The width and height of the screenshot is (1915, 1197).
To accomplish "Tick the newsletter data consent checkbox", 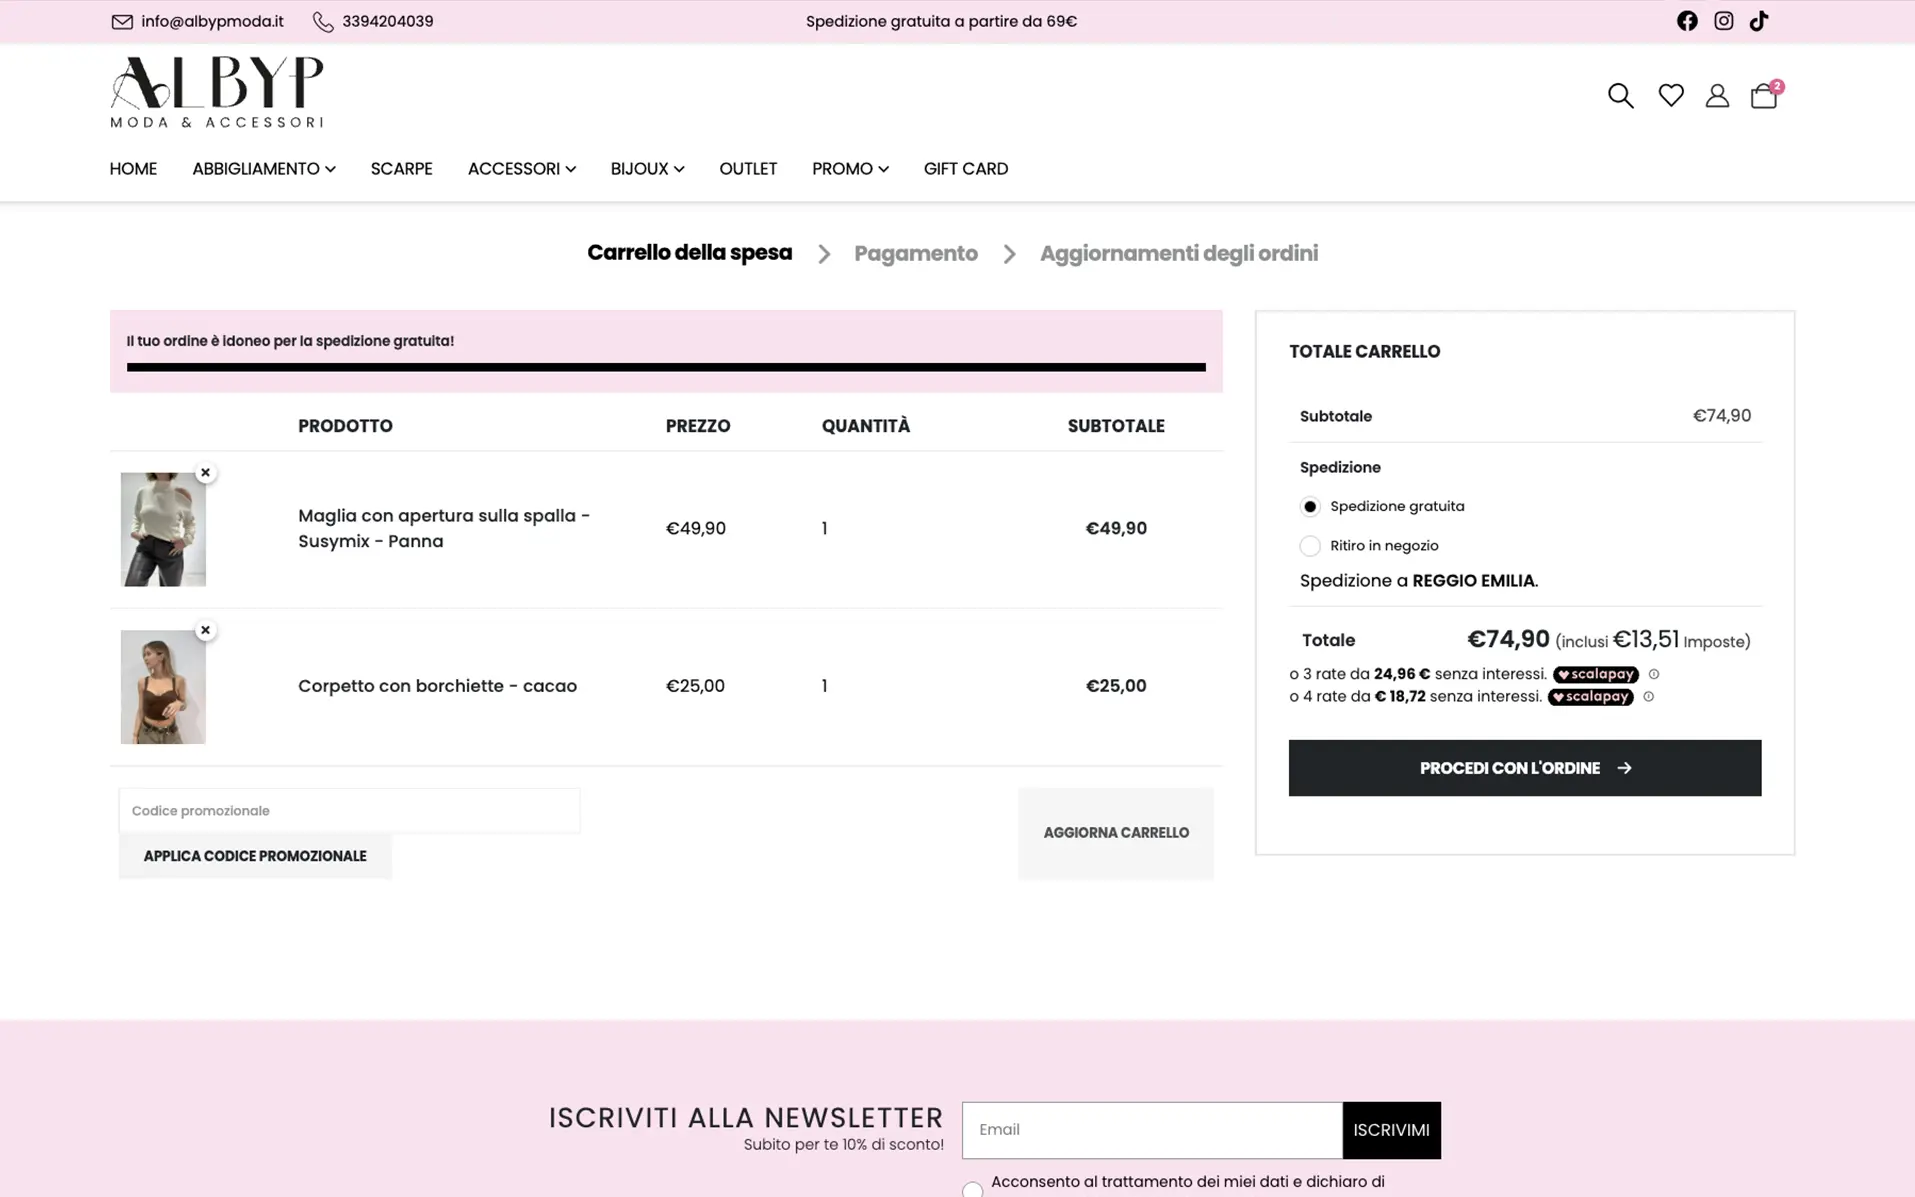I will tap(972, 1188).
